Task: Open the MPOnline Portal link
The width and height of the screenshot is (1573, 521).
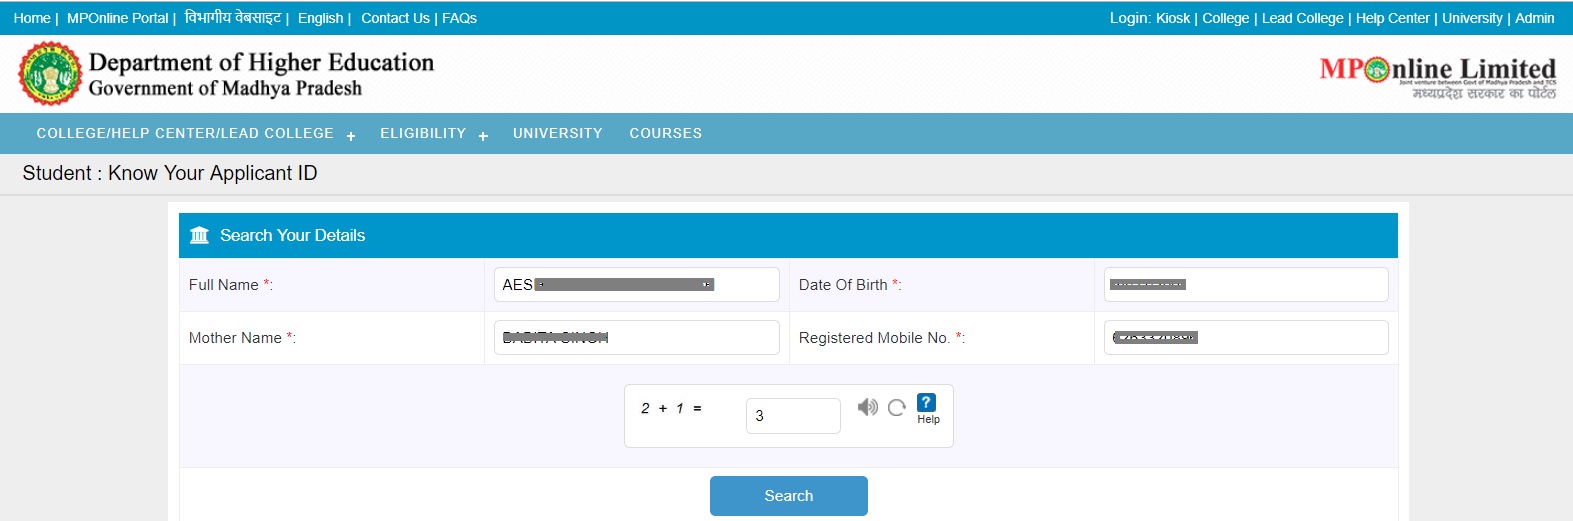Action: pos(117,18)
